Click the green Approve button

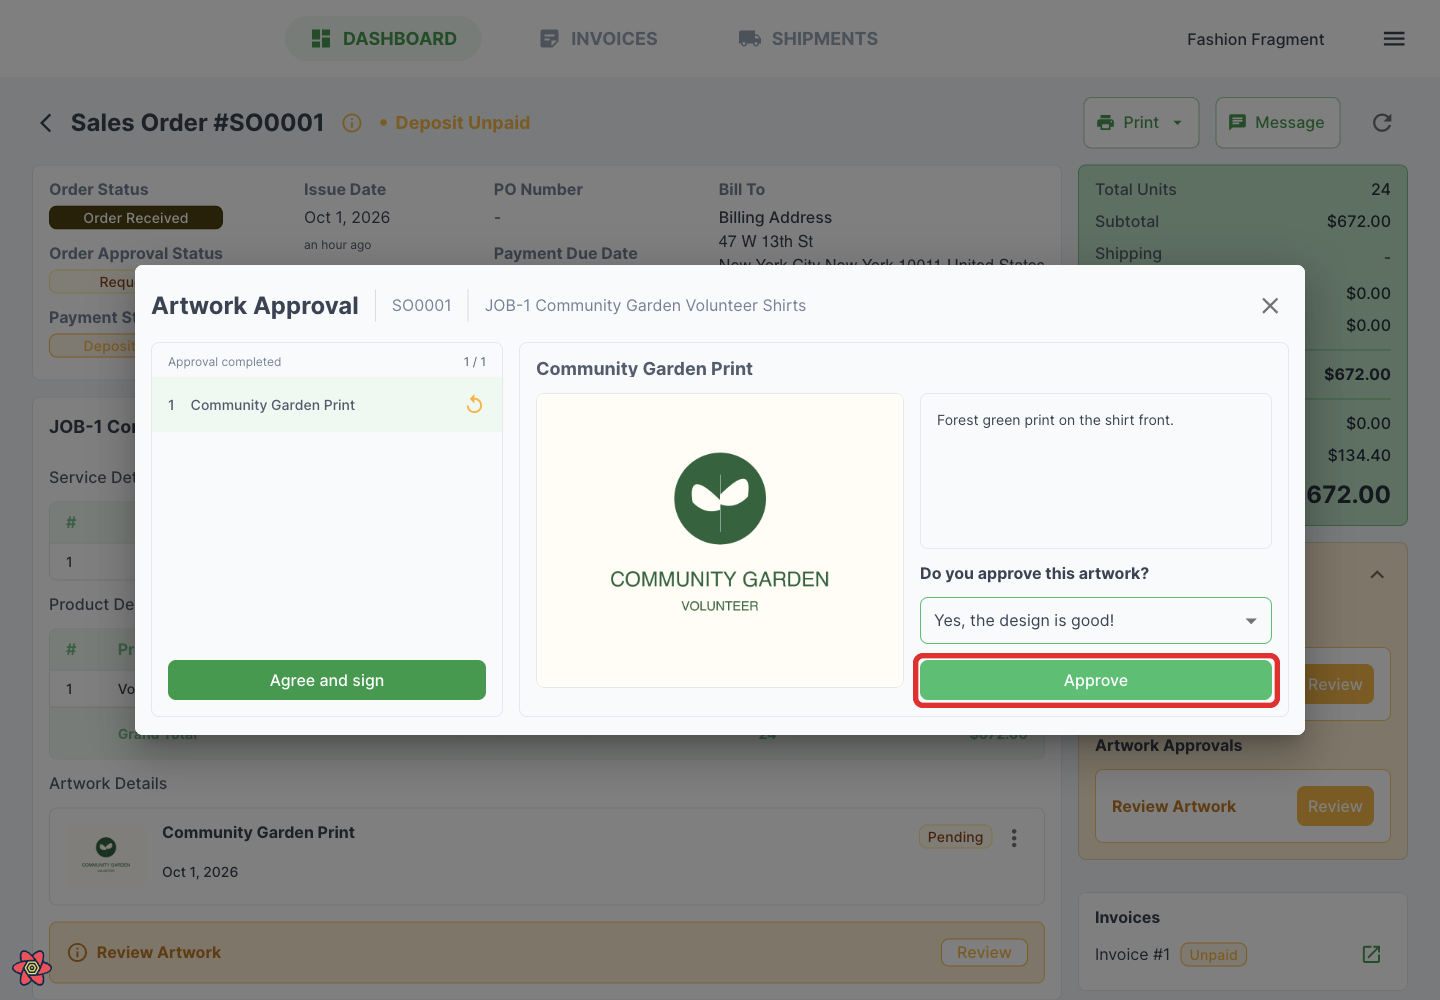click(1096, 681)
